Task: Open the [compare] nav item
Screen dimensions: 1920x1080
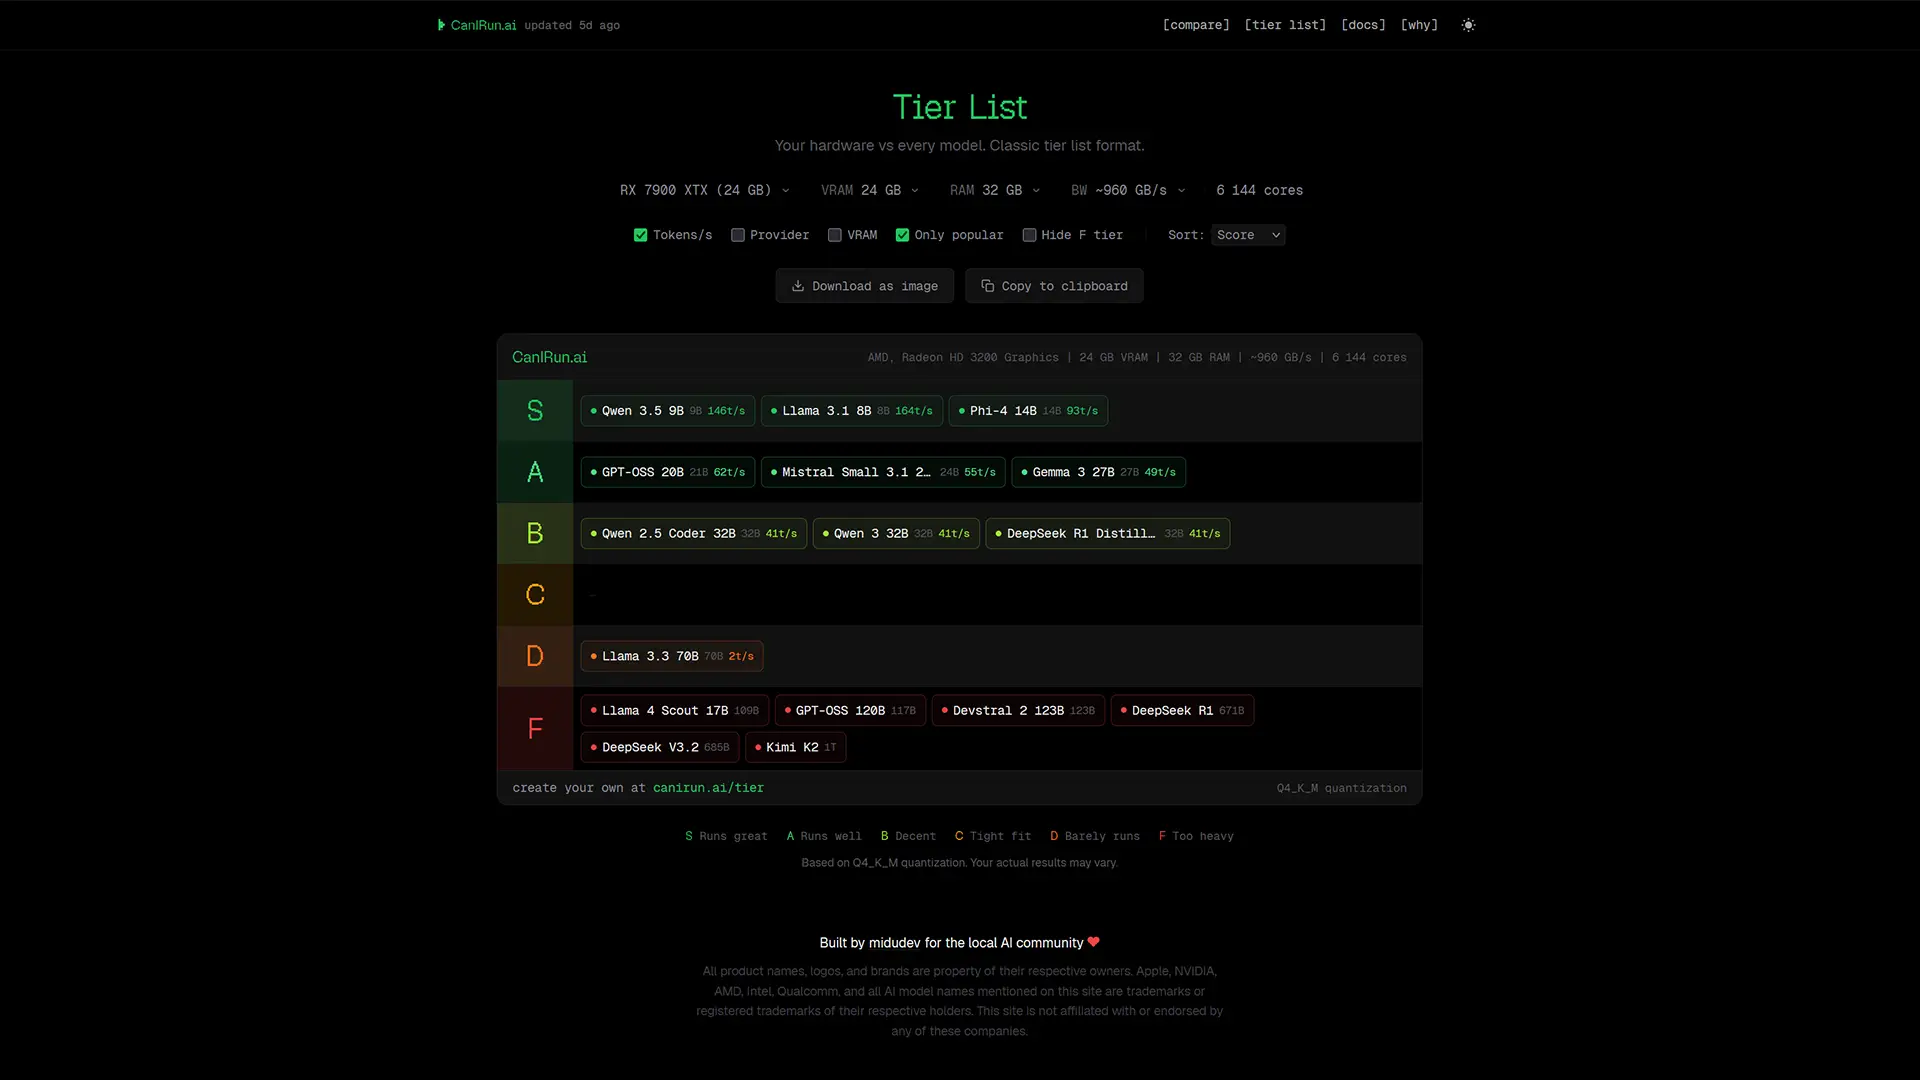Action: [x=1196, y=25]
